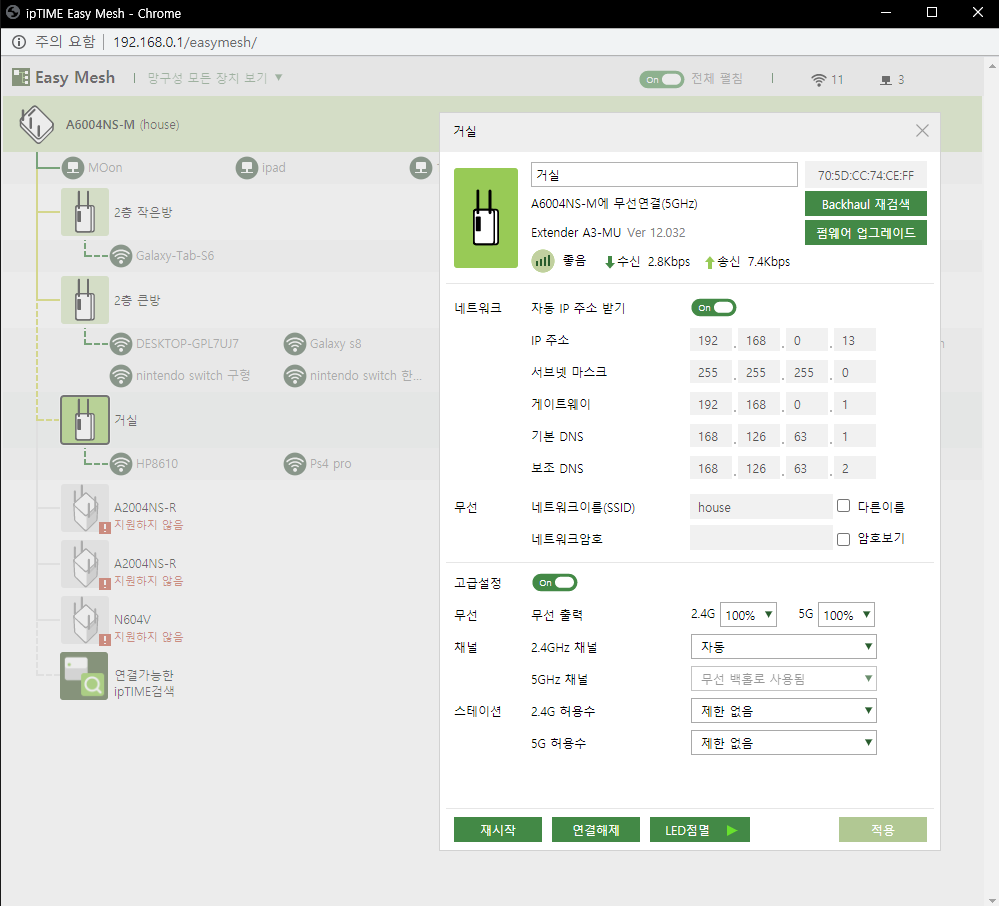Click the second A2004NS-R unsupported device icon
This screenshot has height=906, width=999.
point(85,564)
